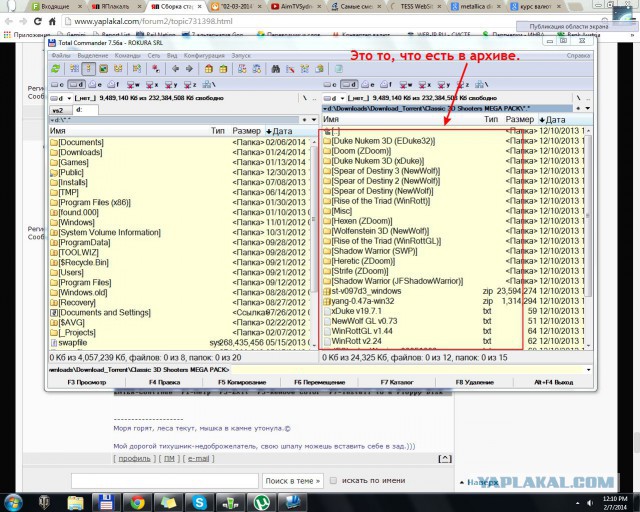This screenshot has width=640, height=512.
Task: Open the Справка menu
Action: coord(578,56)
